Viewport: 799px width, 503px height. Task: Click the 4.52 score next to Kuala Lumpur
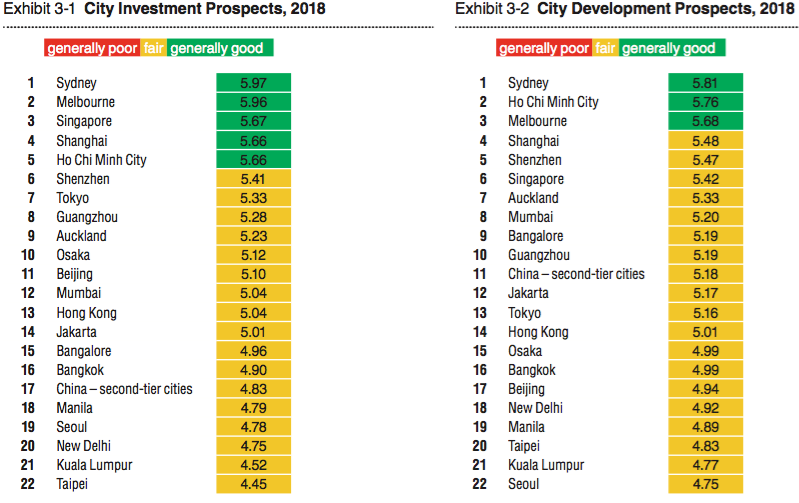tap(253, 465)
